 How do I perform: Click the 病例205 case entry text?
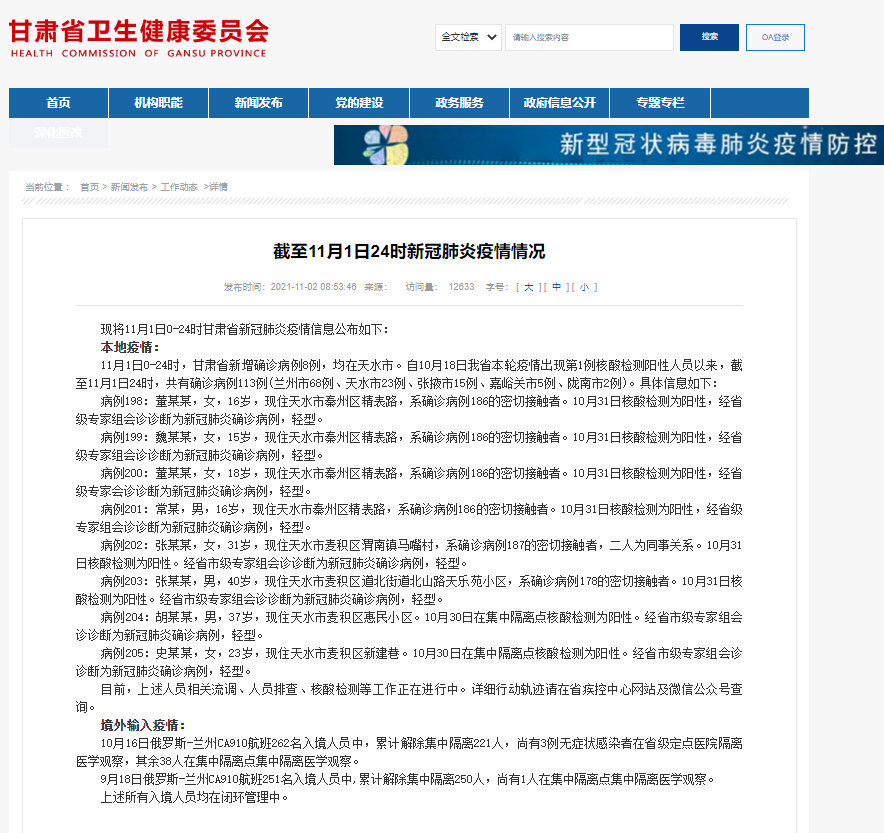[409, 663]
